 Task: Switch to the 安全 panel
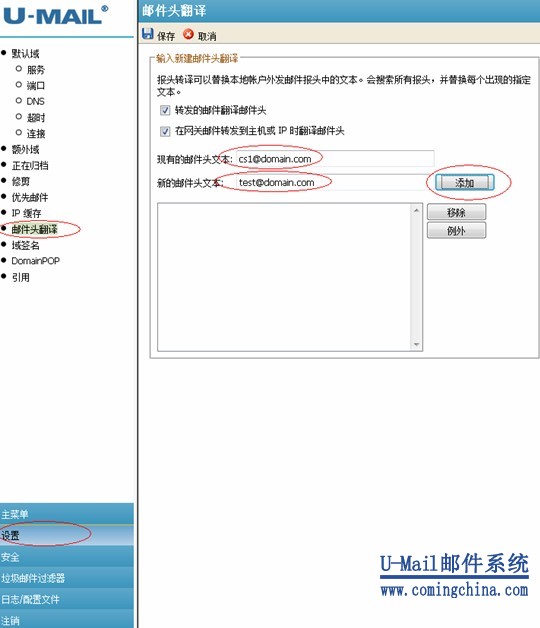point(67,557)
